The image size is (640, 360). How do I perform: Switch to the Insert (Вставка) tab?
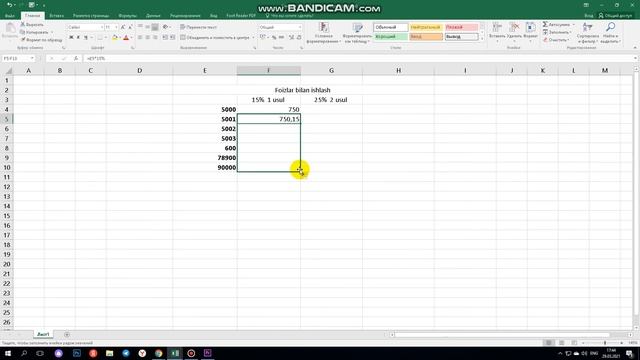[56, 16]
